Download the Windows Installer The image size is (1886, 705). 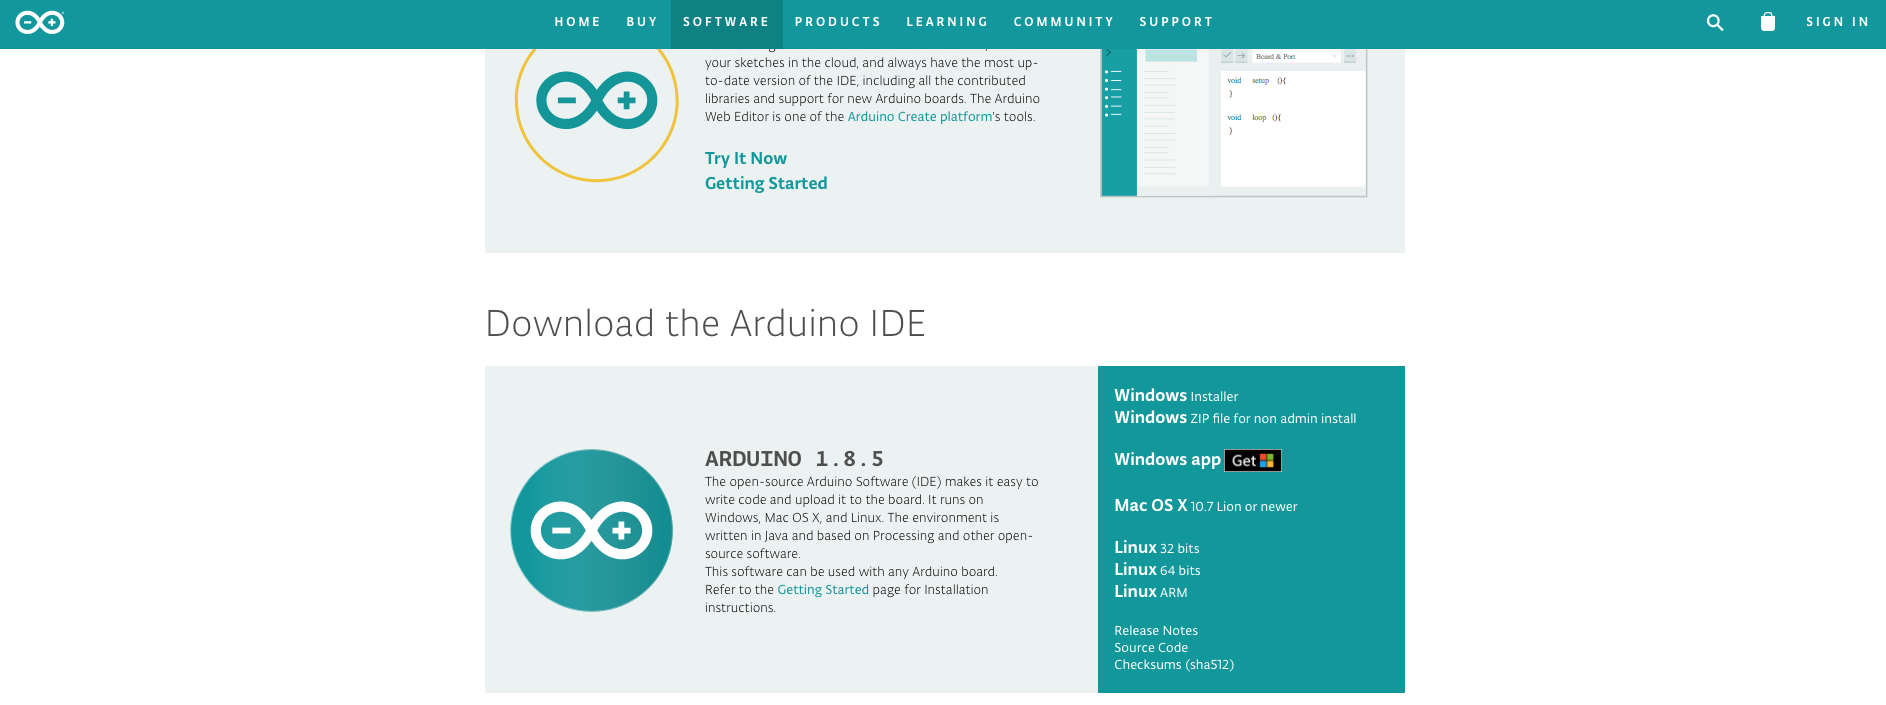[x=1176, y=396]
